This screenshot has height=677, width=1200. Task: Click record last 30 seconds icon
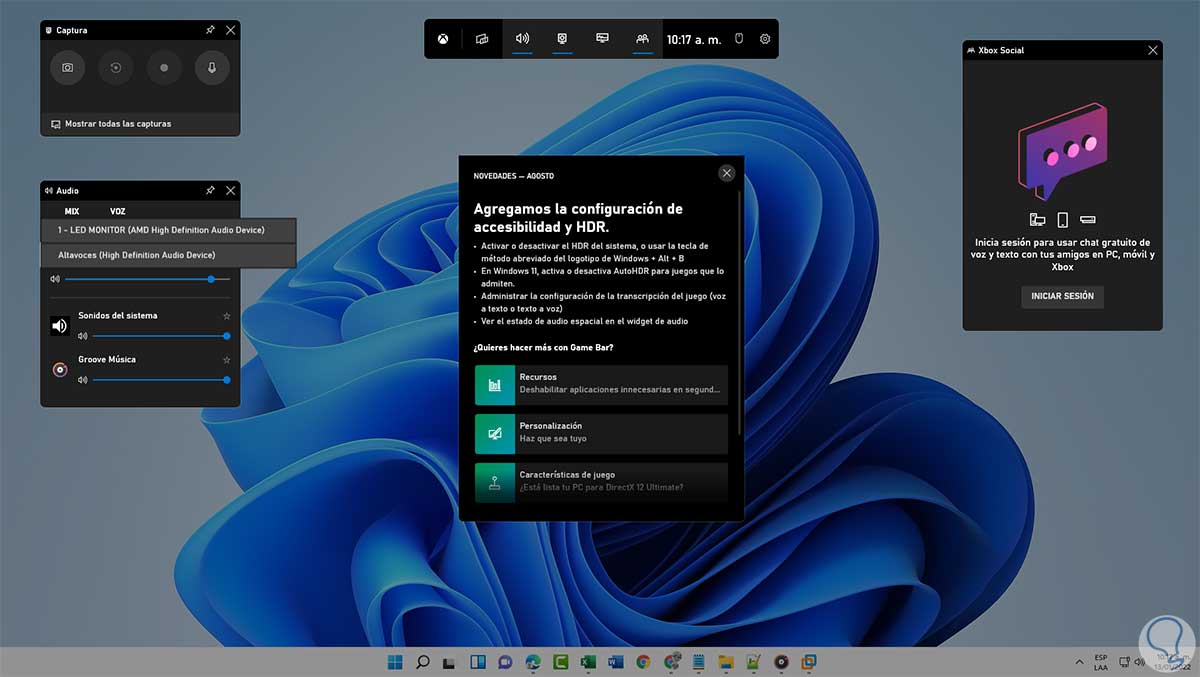click(116, 68)
